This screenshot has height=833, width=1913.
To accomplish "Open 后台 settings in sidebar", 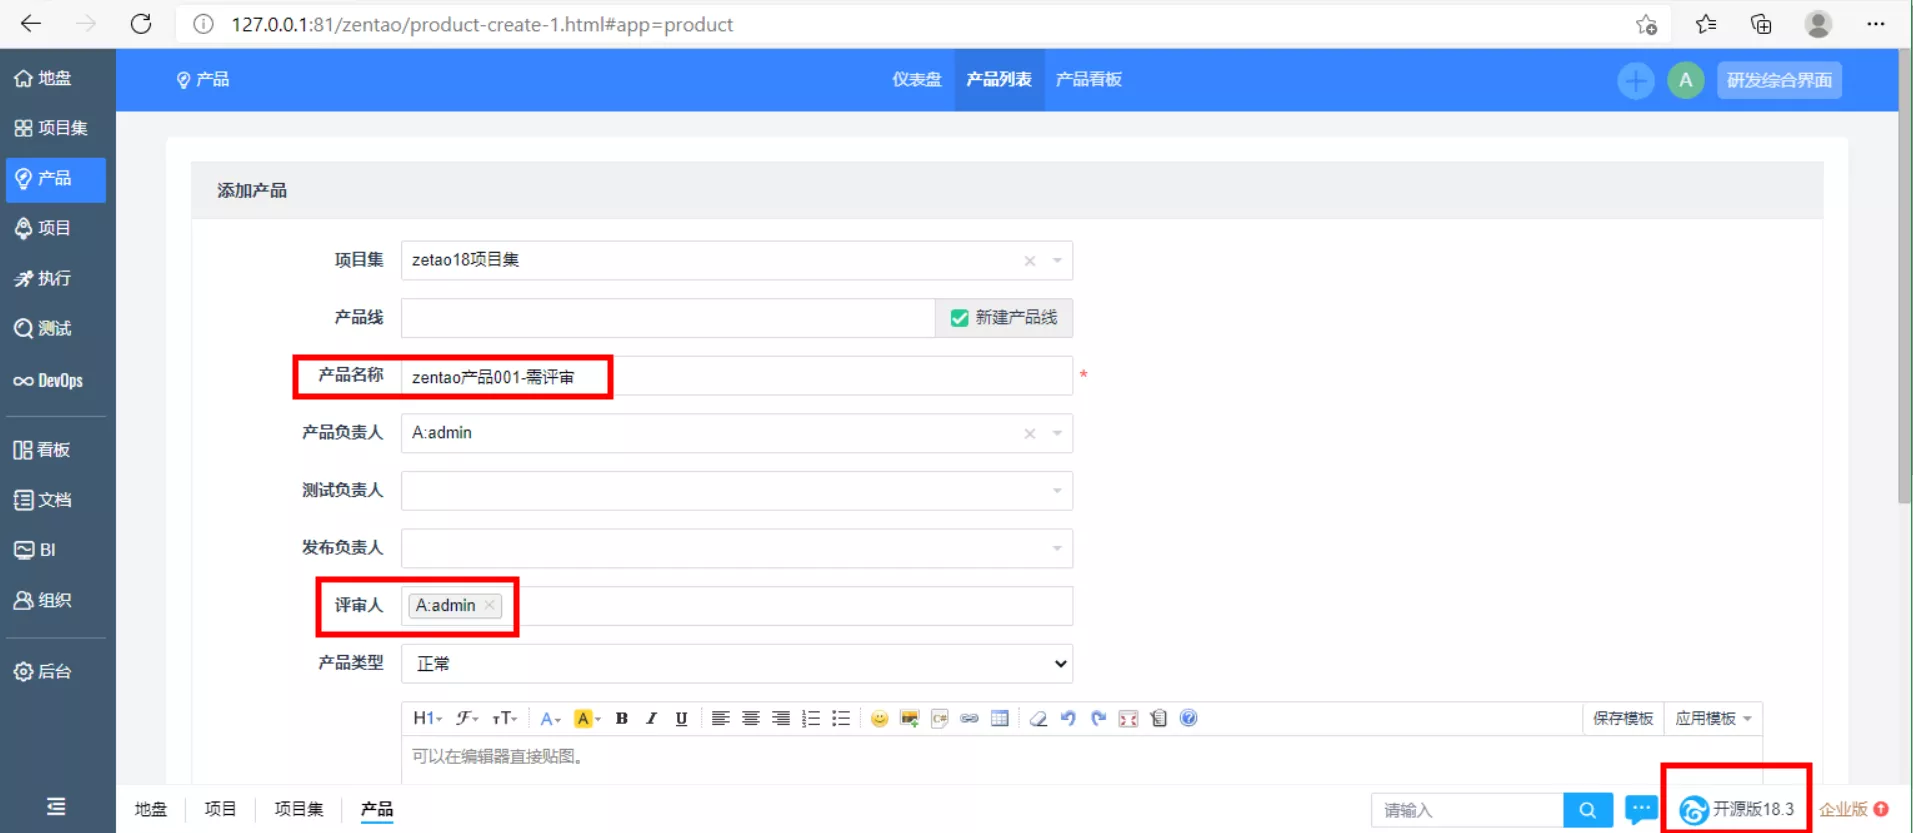I will (56, 671).
